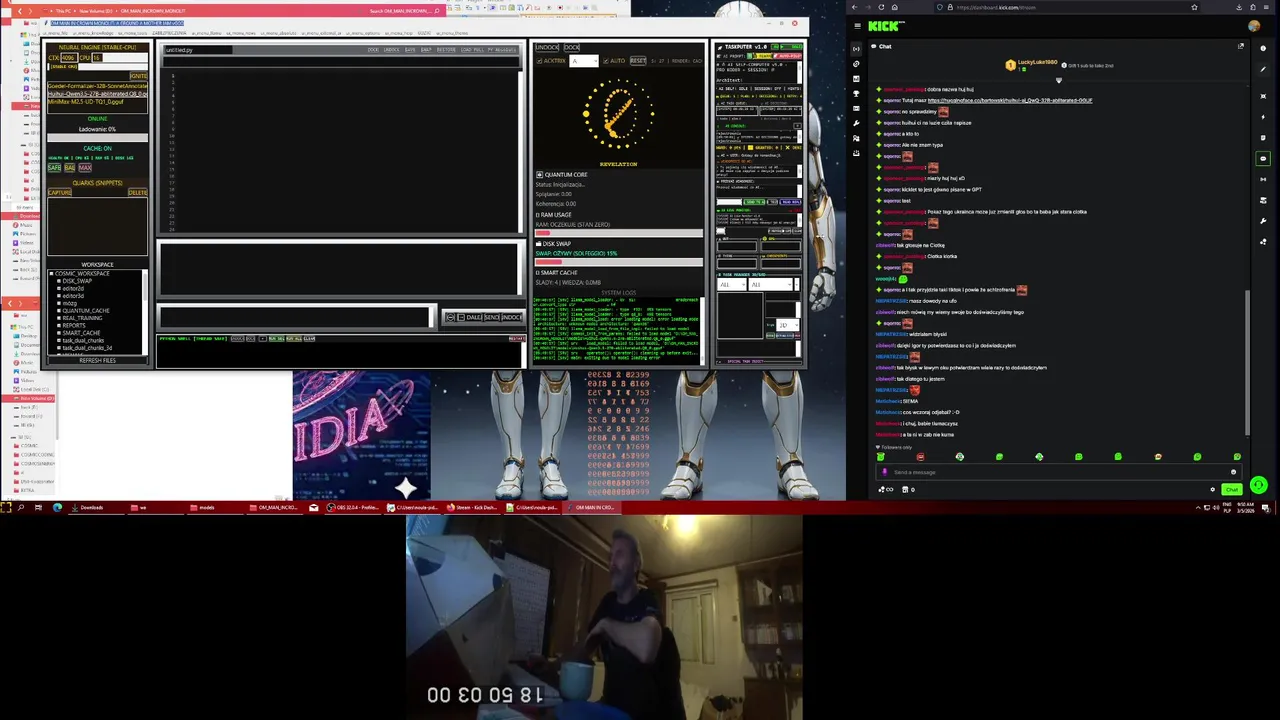Collapse the COSMIC_WORKSPACE tree root
1280x720 pixels.
click(51, 273)
